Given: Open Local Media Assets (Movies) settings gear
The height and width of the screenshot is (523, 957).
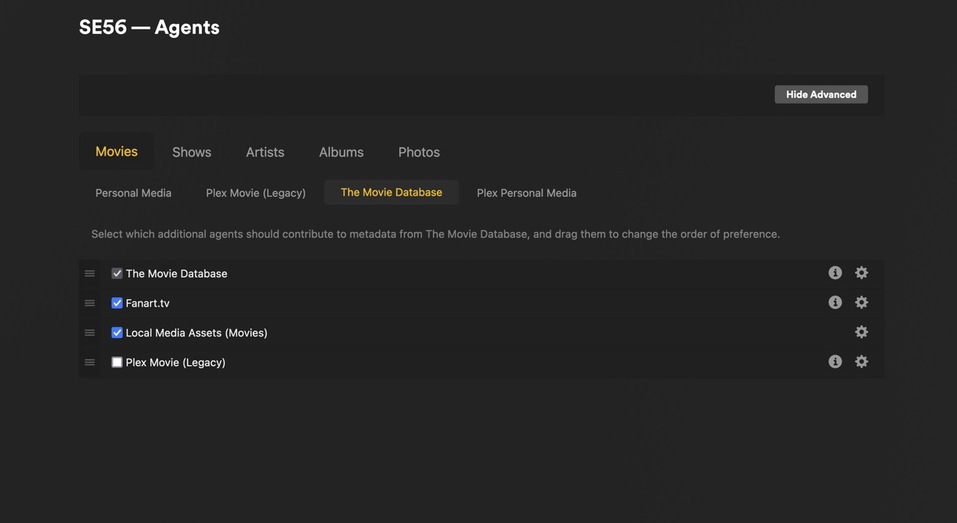Looking at the screenshot, I should [x=861, y=332].
